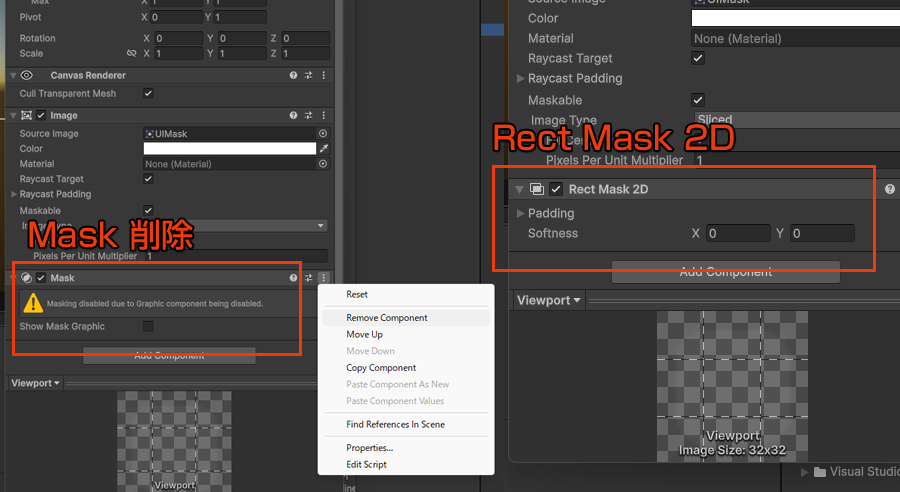Screen dimensions: 900x492
Task: Click the white Color swatch in left Image component
Action: 229,149
